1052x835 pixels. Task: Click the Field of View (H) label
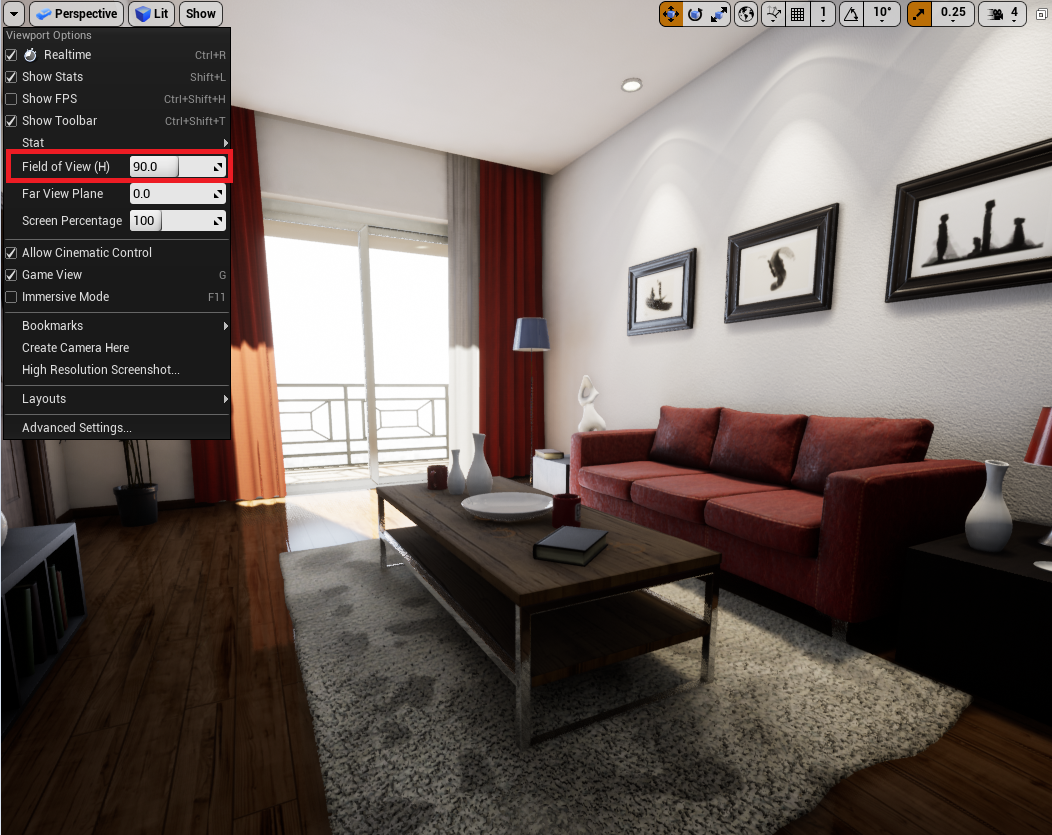point(66,166)
